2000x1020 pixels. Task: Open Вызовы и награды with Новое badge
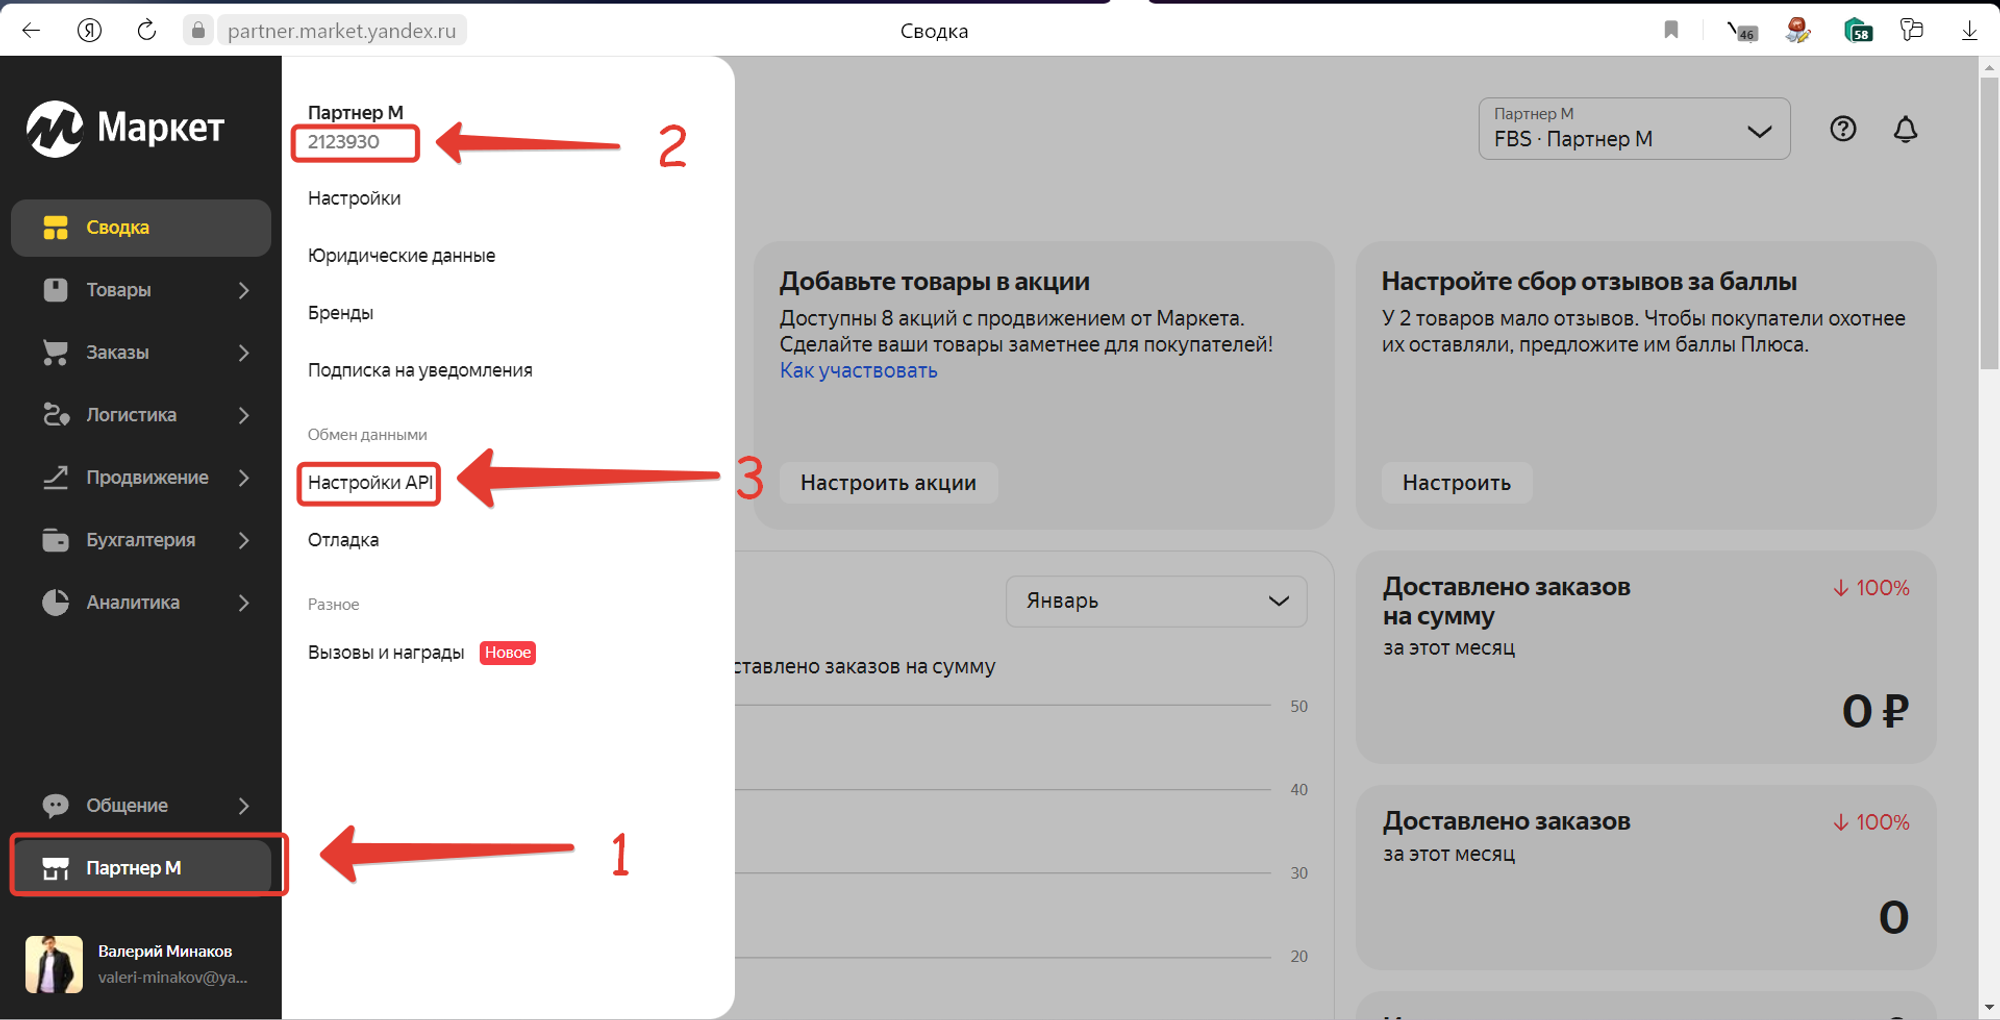(x=386, y=652)
